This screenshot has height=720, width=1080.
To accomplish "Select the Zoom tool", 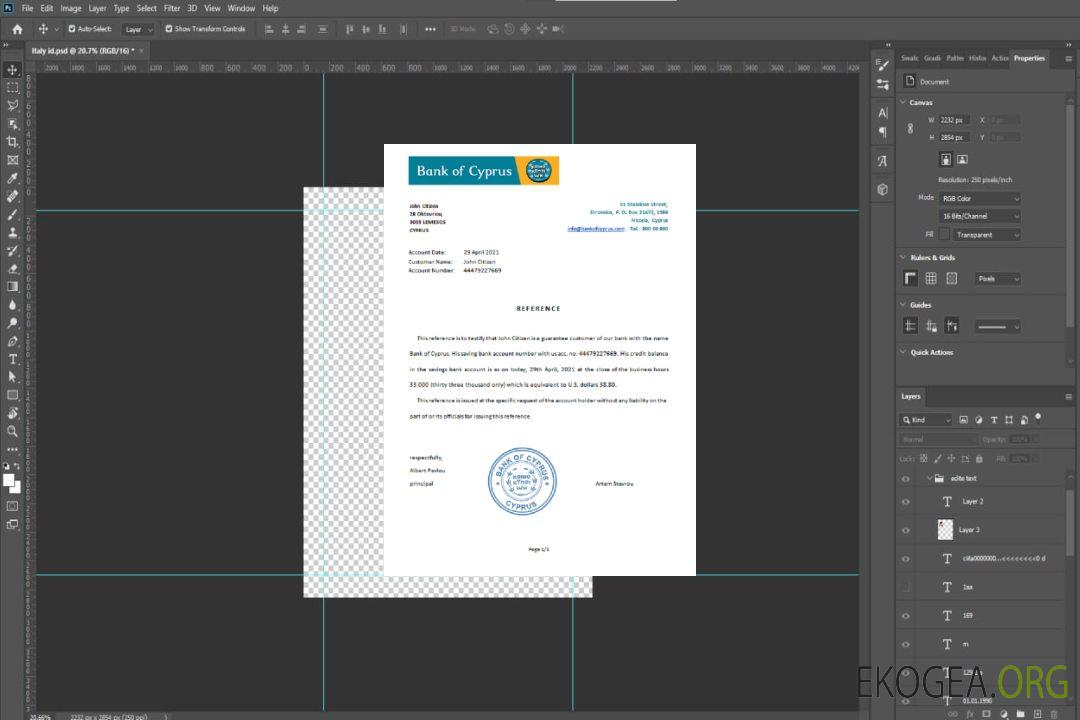I will (12, 431).
